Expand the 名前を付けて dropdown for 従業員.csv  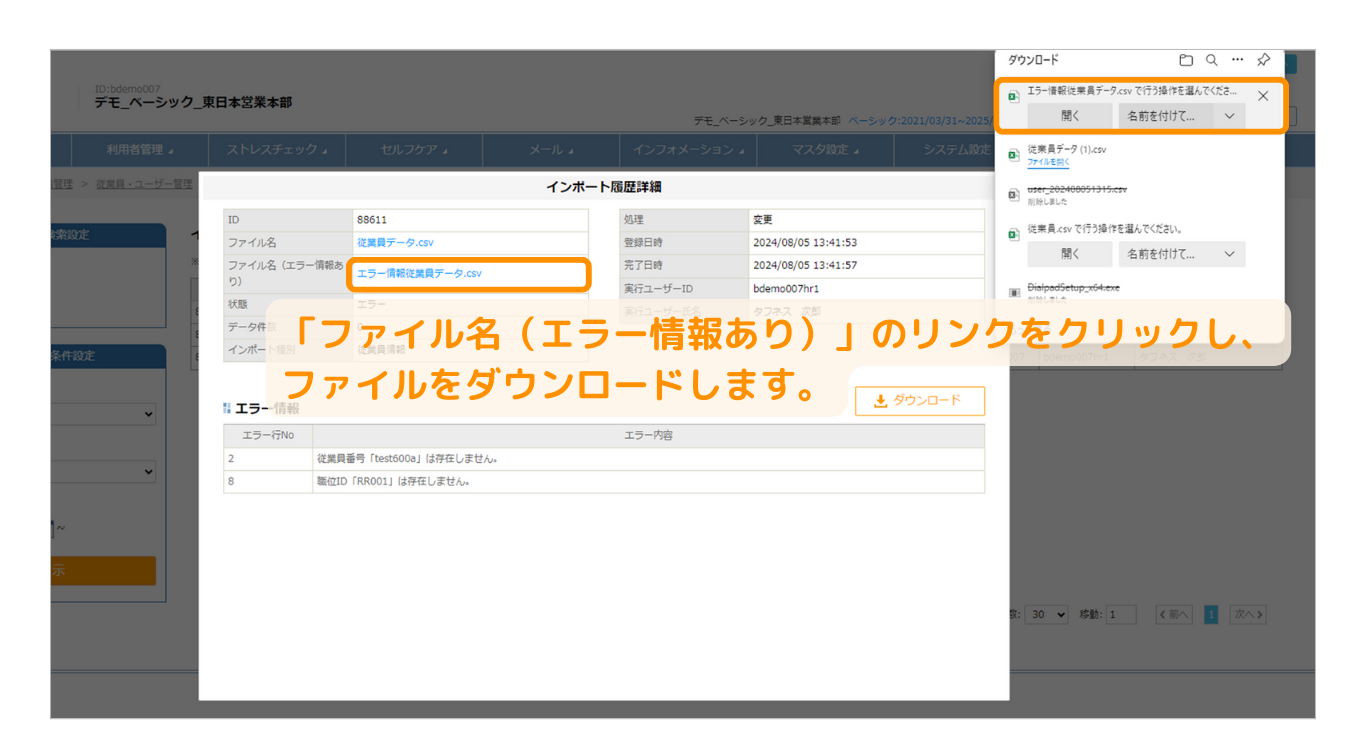pos(1230,254)
